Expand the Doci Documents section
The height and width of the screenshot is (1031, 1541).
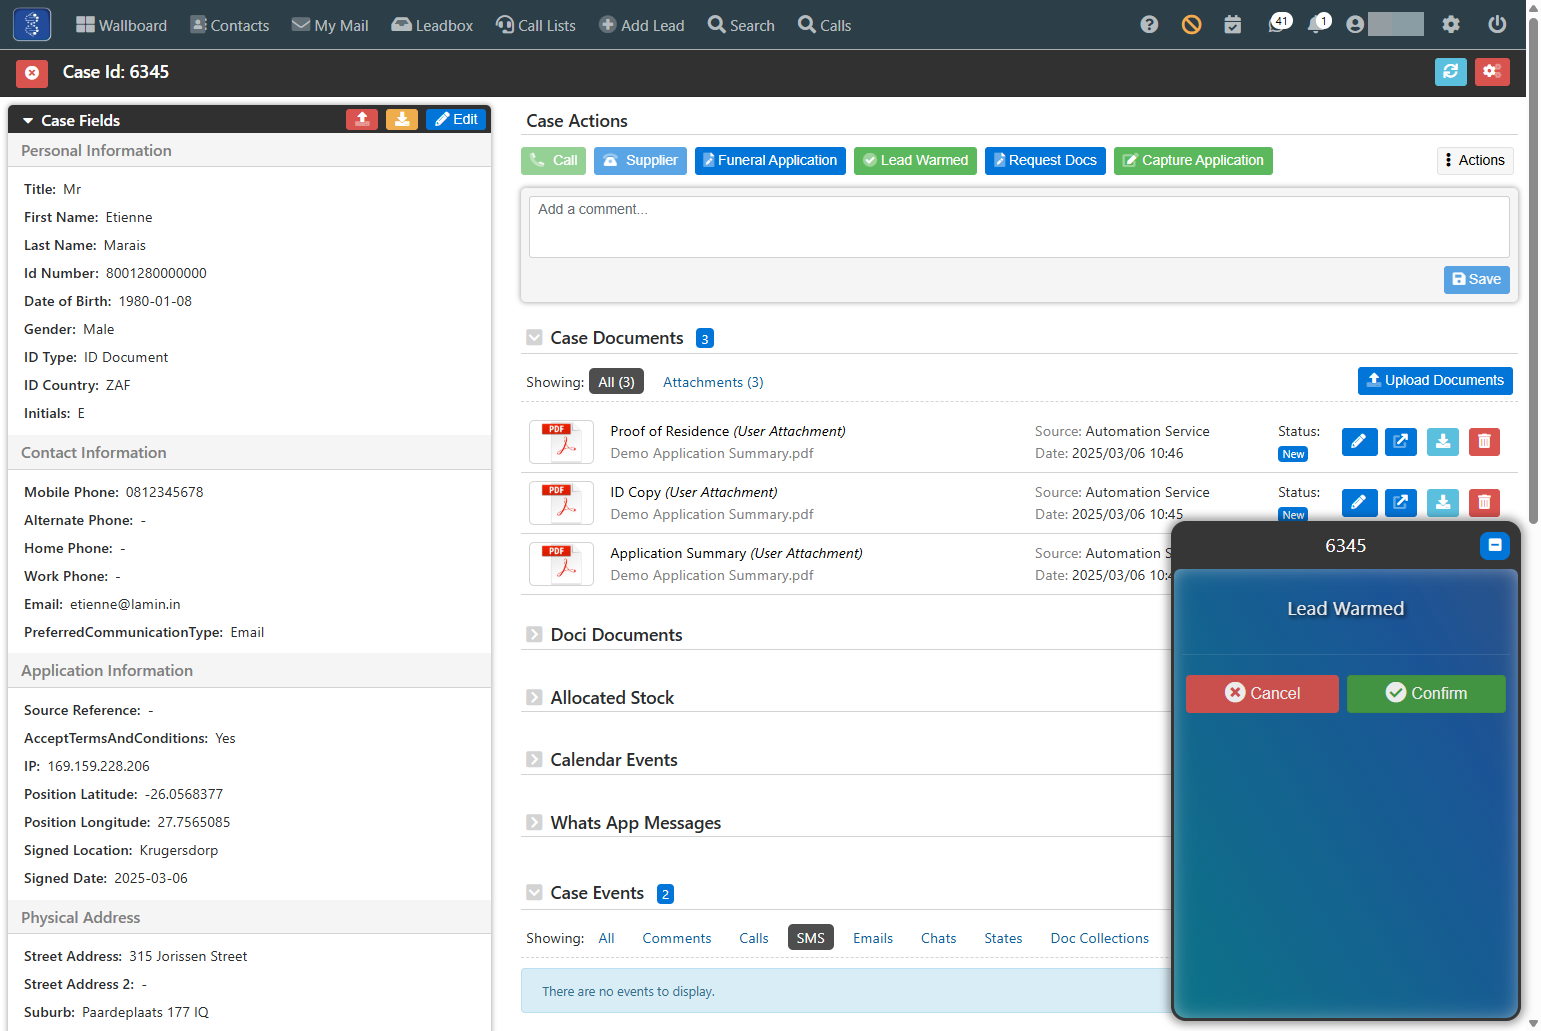click(534, 635)
